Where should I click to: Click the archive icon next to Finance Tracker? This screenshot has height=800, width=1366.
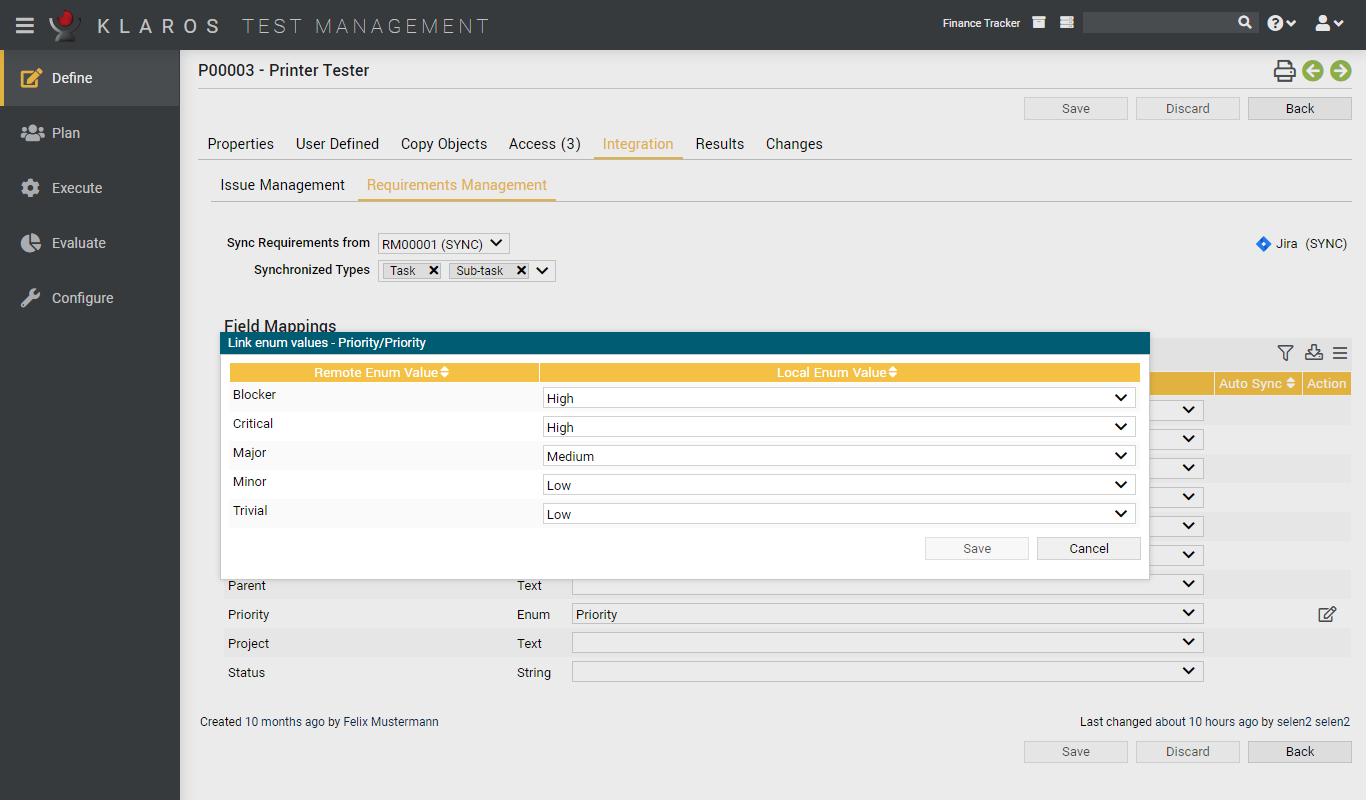(1037, 21)
